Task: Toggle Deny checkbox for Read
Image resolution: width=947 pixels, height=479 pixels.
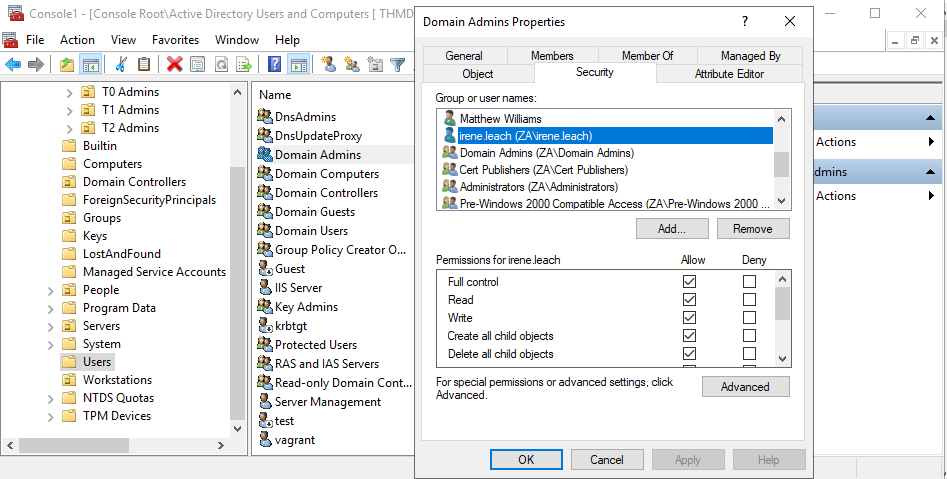Action: pyautogui.click(x=749, y=300)
